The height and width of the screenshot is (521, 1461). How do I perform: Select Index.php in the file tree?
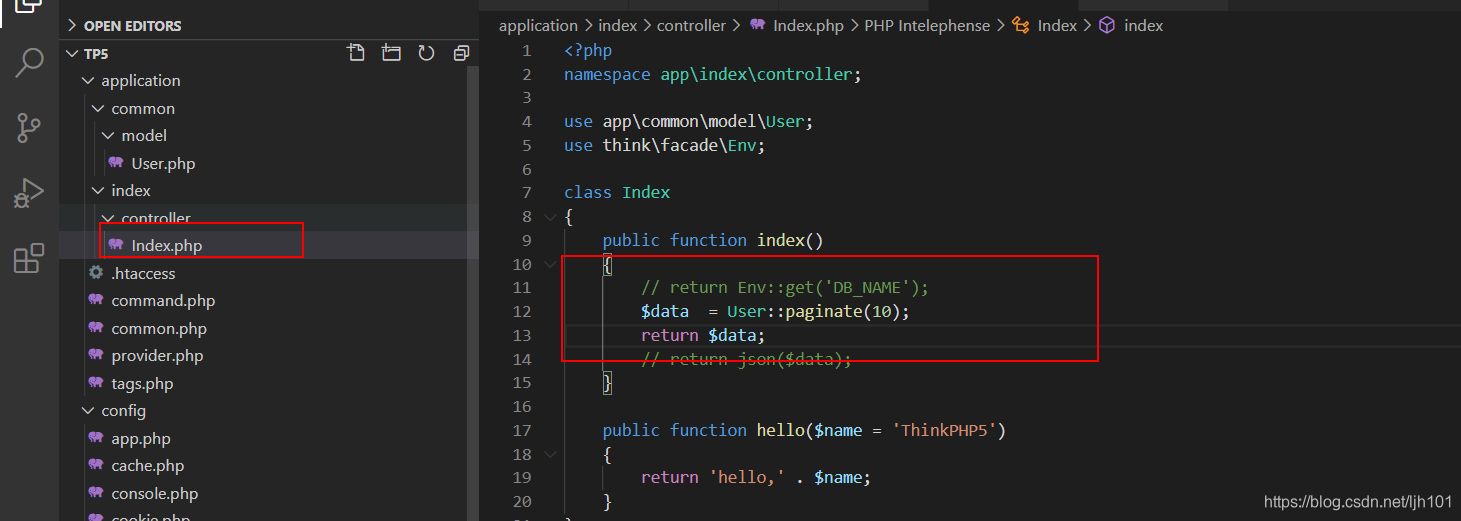click(x=167, y=246)
